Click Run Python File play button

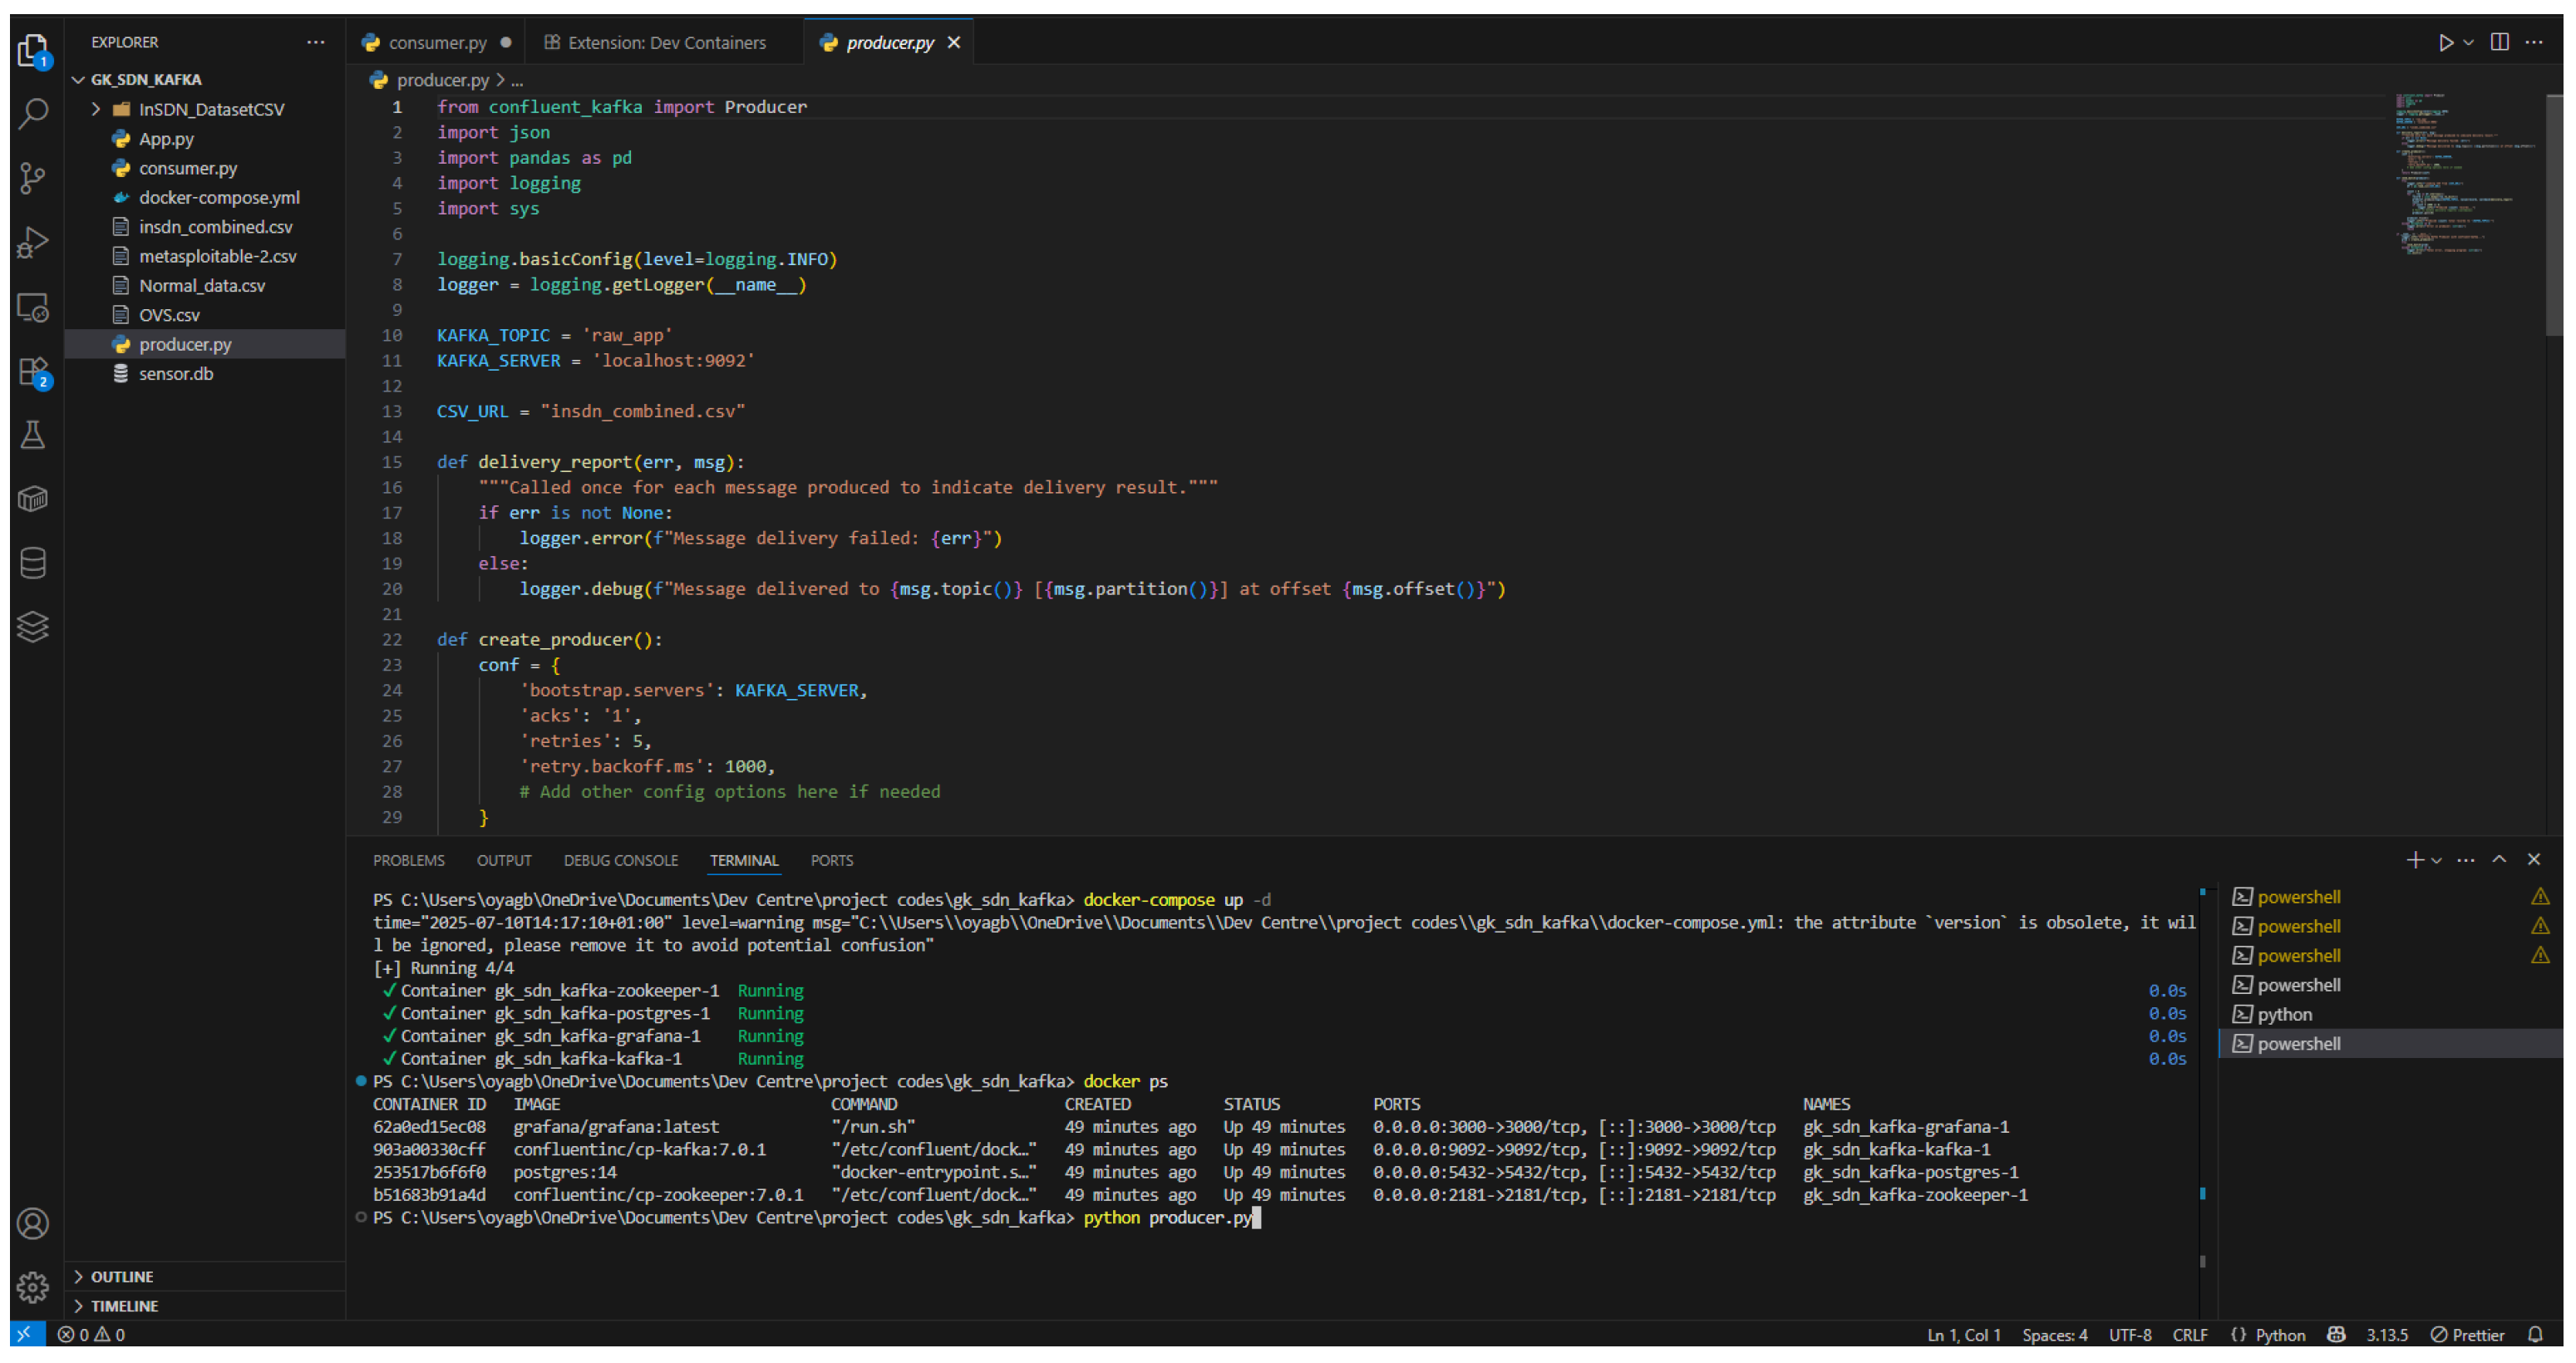(x=2445, y=42)
